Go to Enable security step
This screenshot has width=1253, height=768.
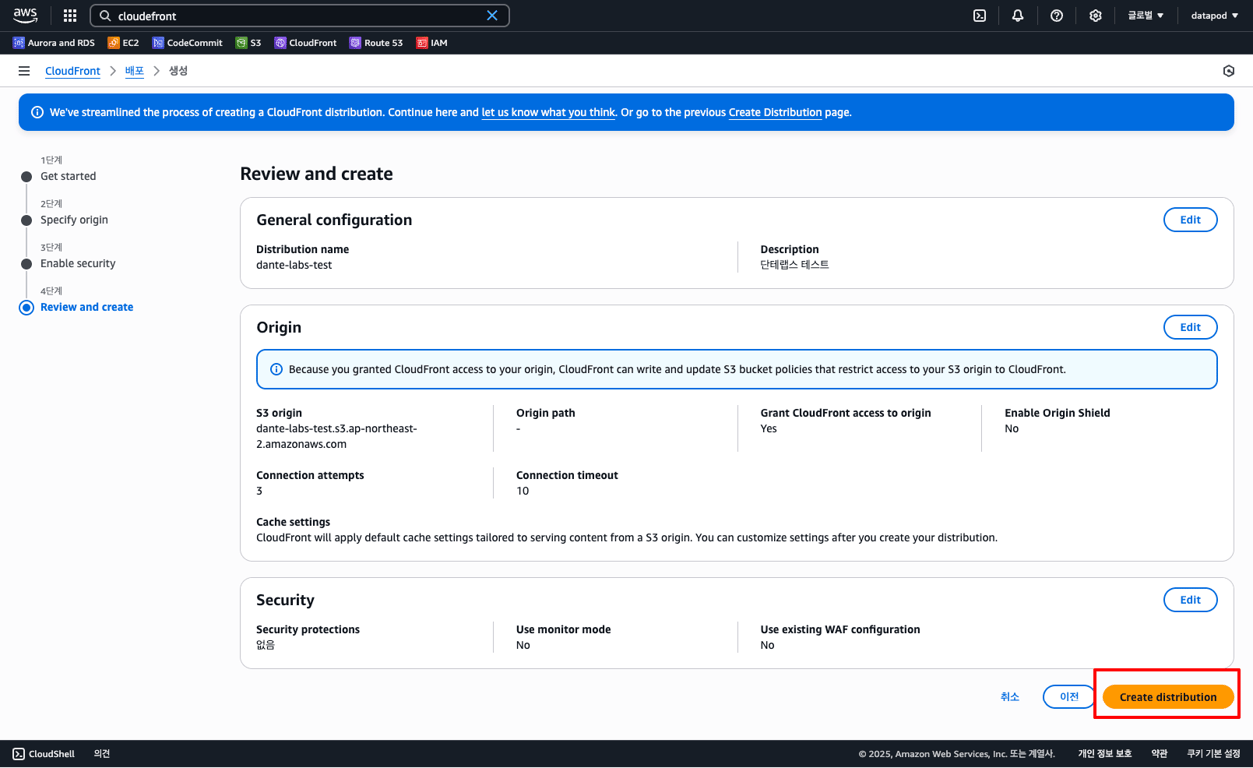78,264
